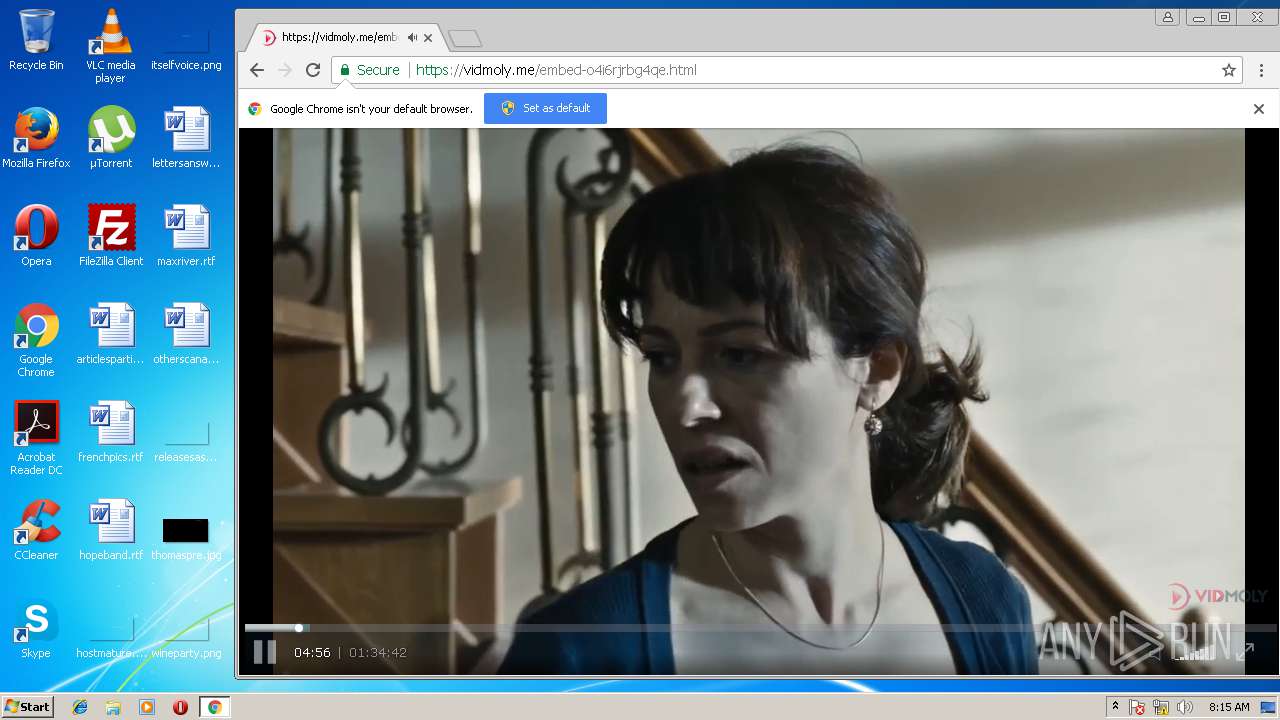Open the system volume tray icon
Viewport: 1280px width, 720px height.
tap(1185, 707)
